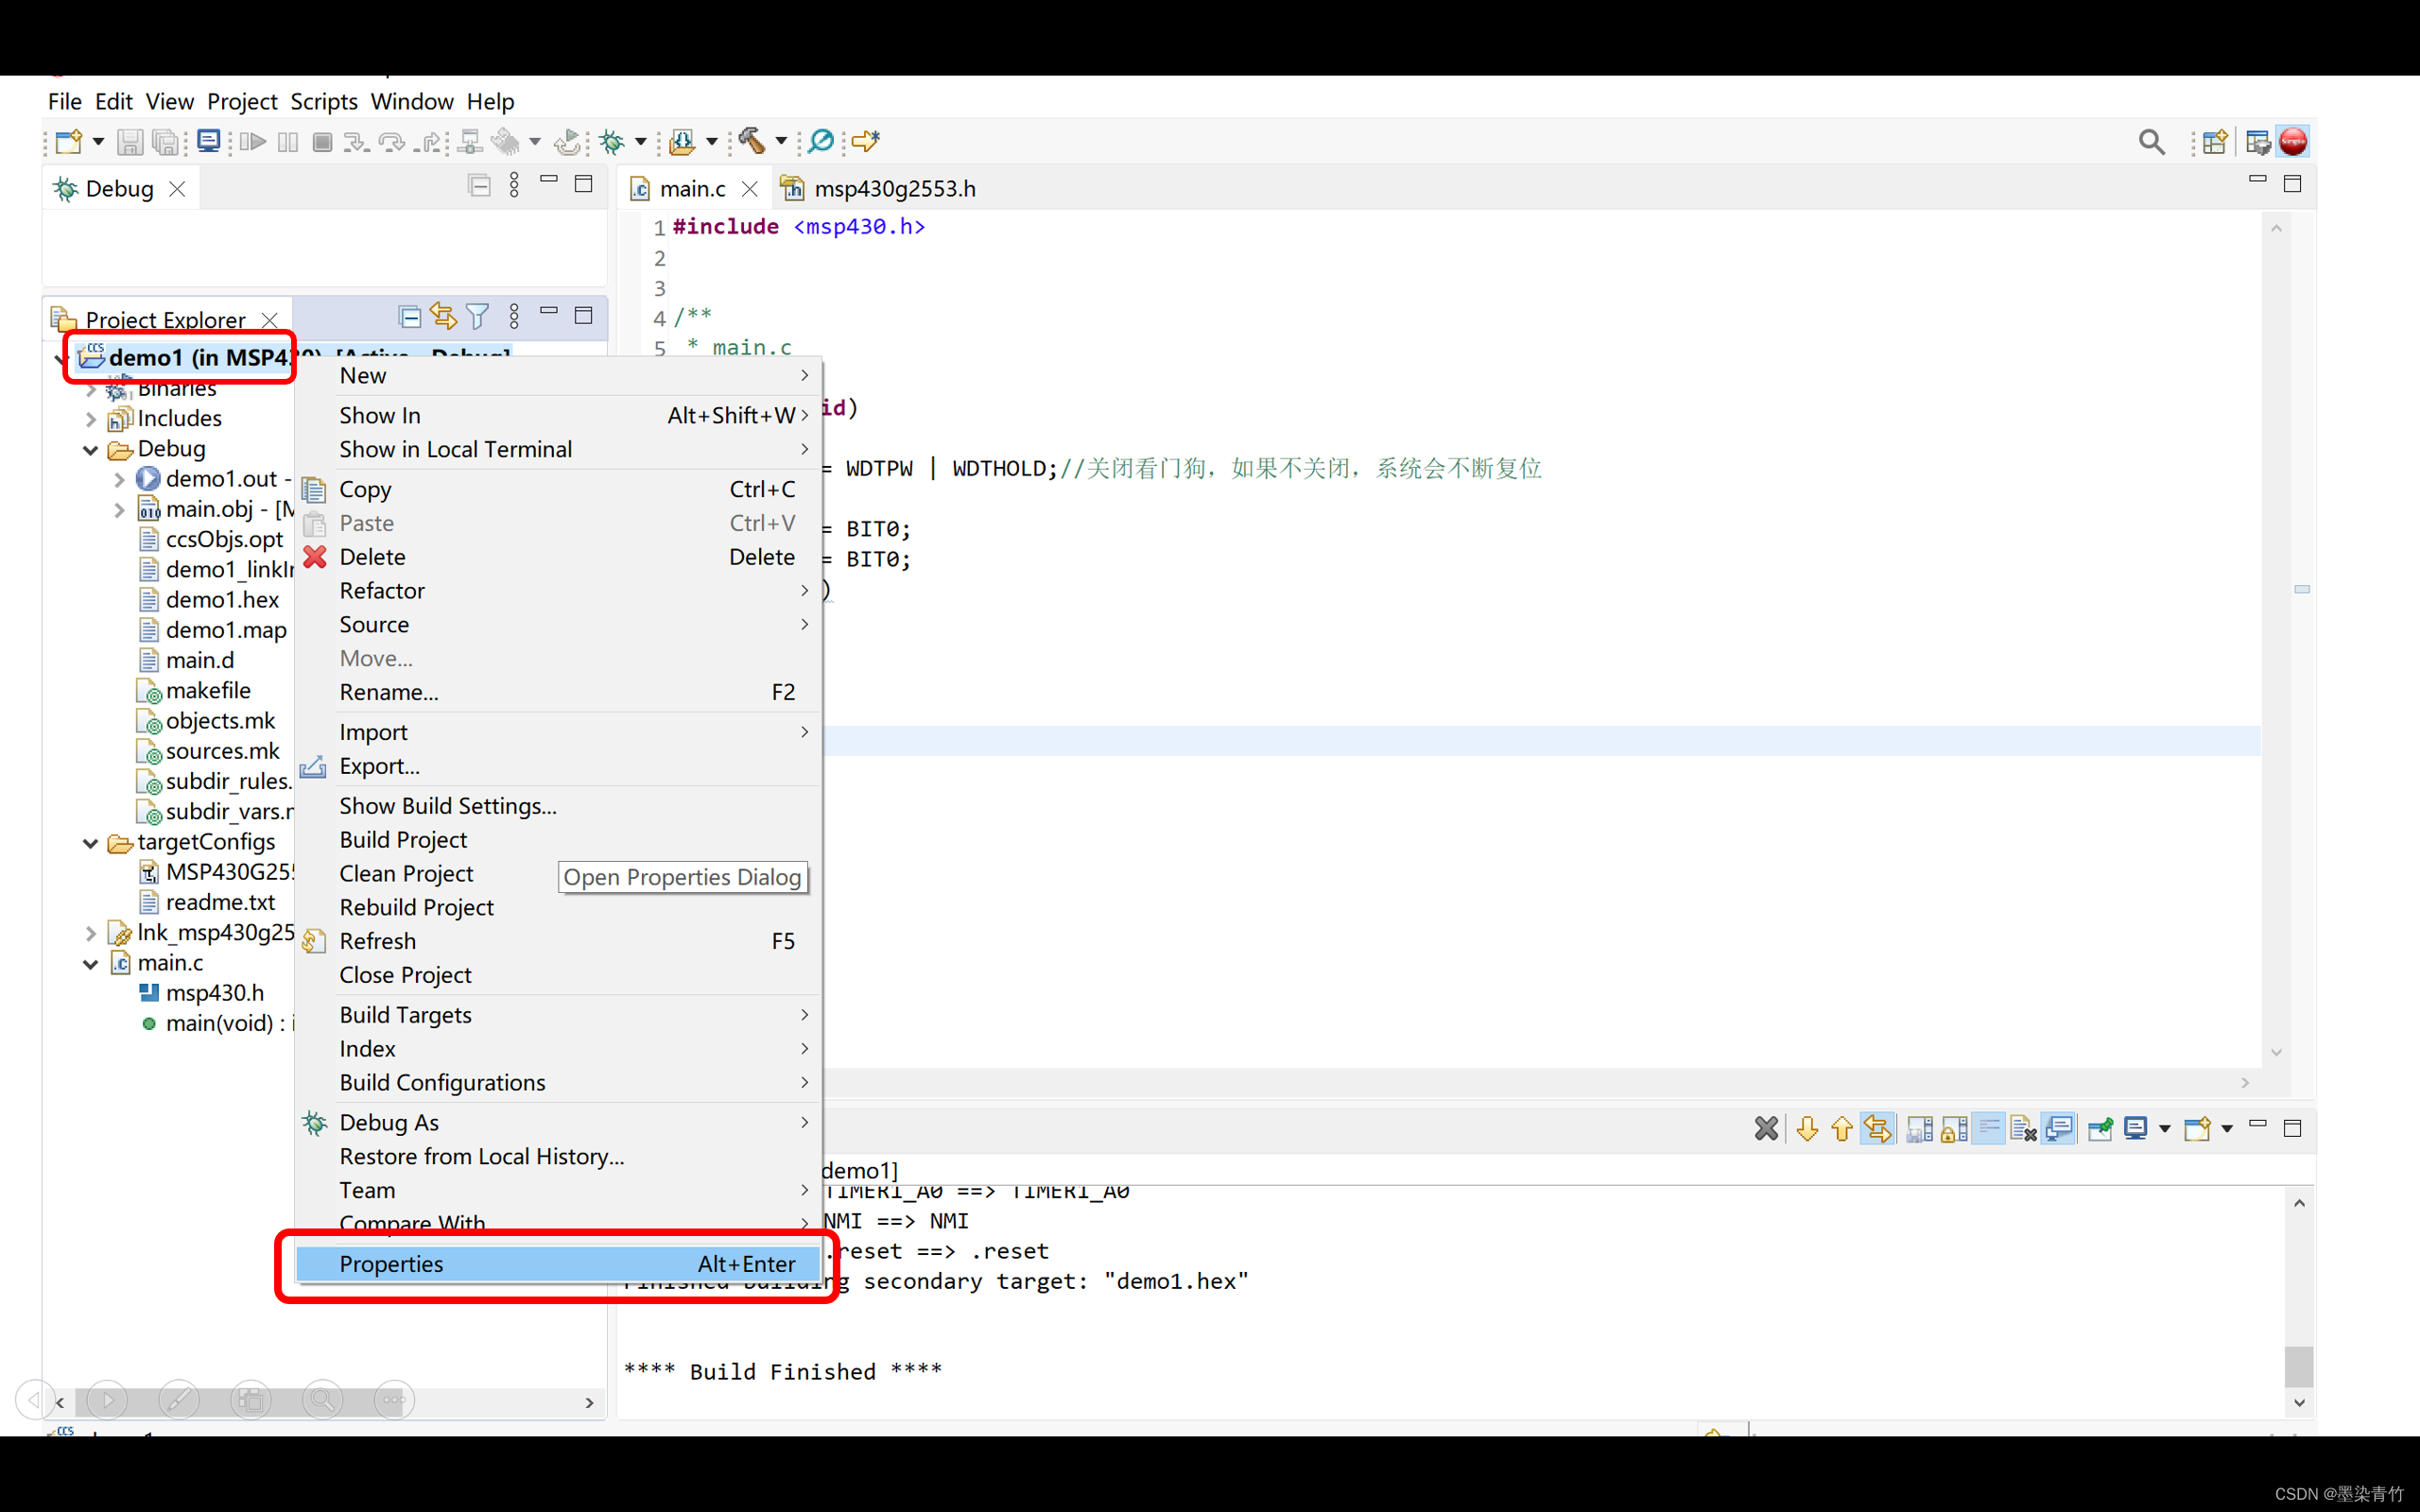This screenshot has height=1512, width=2420.
Task: Click the Clear Console icon
Action: (2023, 1129)
